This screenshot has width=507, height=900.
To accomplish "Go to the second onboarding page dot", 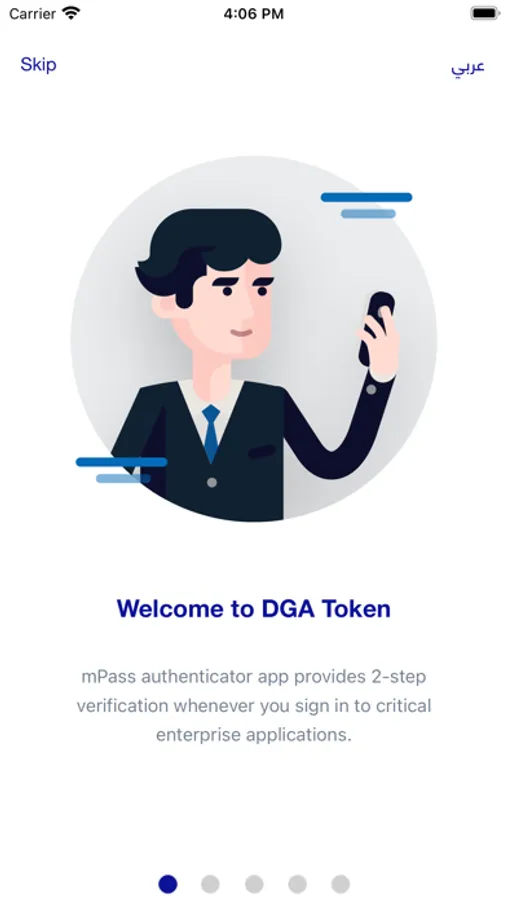I will click(x=211, y=884).
